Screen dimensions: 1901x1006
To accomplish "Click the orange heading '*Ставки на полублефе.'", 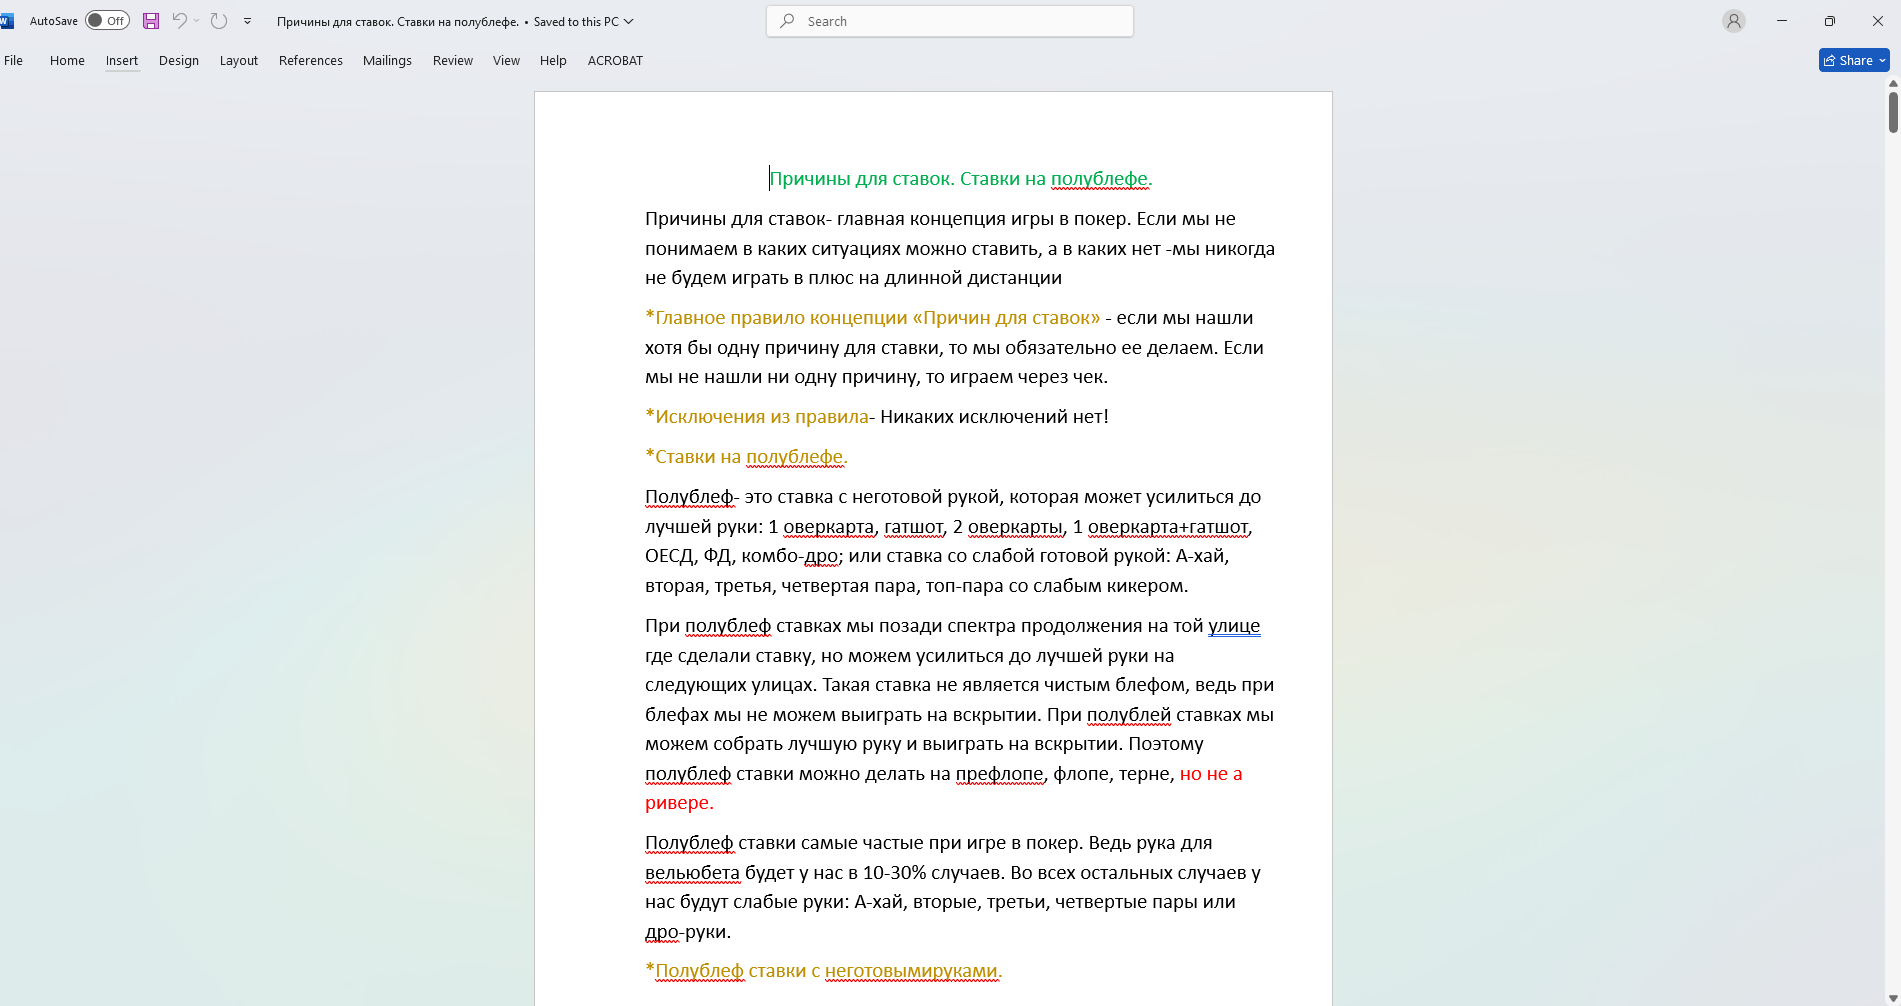I will (x=746, y=457).
